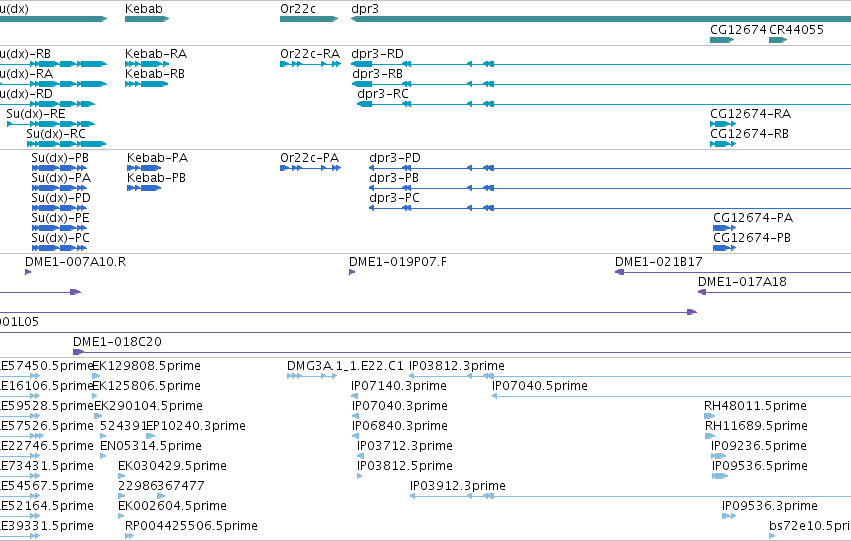The height and width of the screenshot is (541, 851).
Task: Click protein dpr3-PD
Action: pos(395,158)
